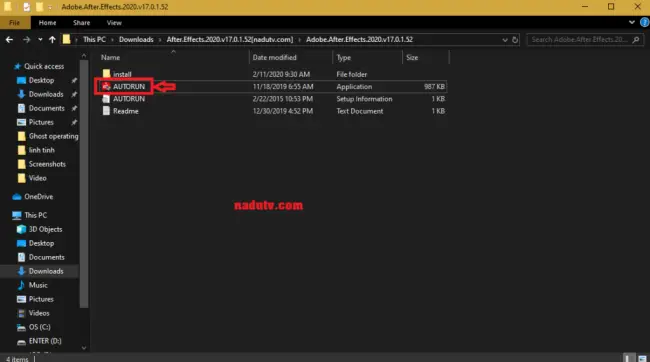
Task: Open Pictures under This PC
Action: [41, 299]
